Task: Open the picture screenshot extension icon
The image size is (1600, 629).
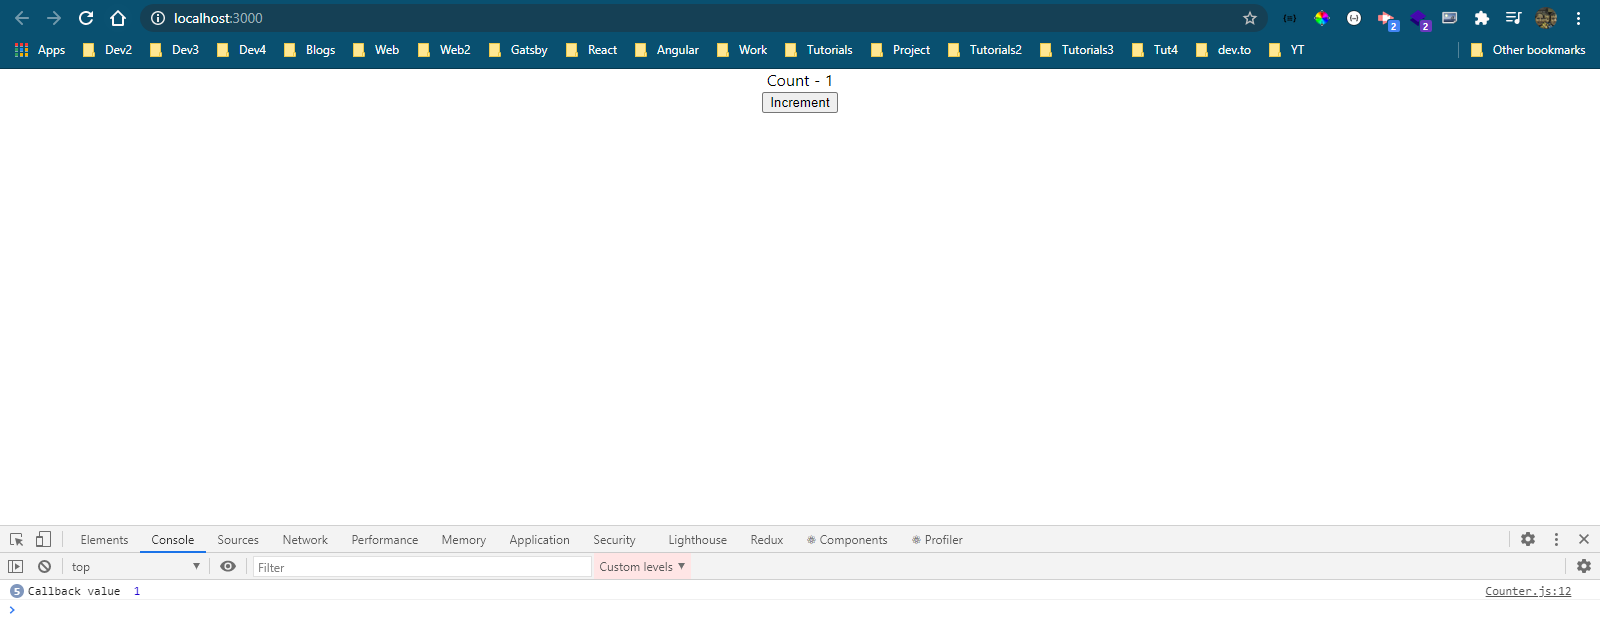Action: click(x=1450, y=18)
